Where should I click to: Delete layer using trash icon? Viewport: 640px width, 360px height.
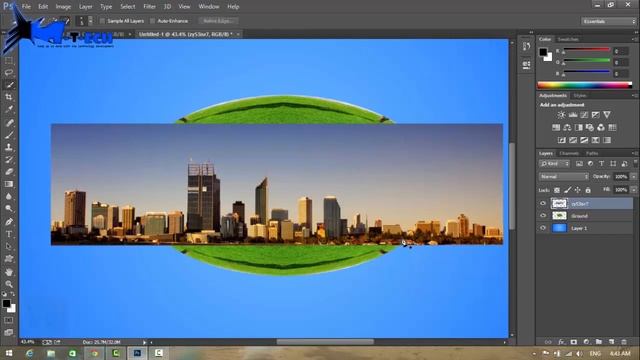(x=624, y=342)
